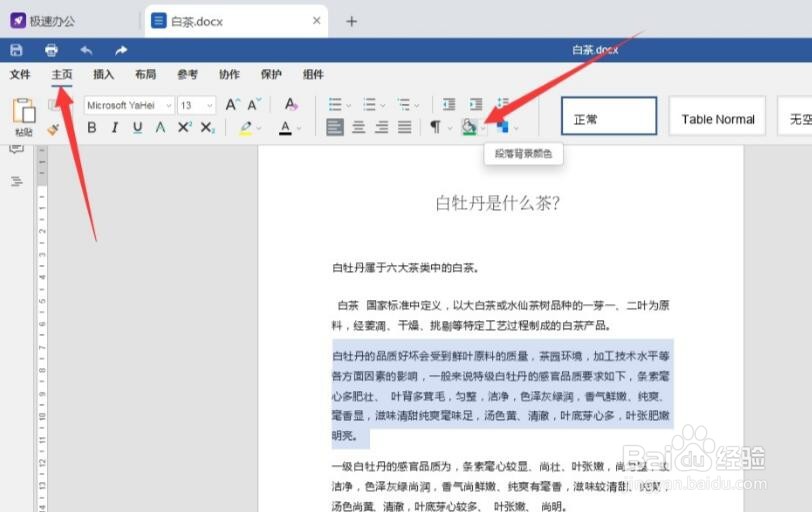
Task: Expand multilevel list style options
Action: tap(417, 106)
